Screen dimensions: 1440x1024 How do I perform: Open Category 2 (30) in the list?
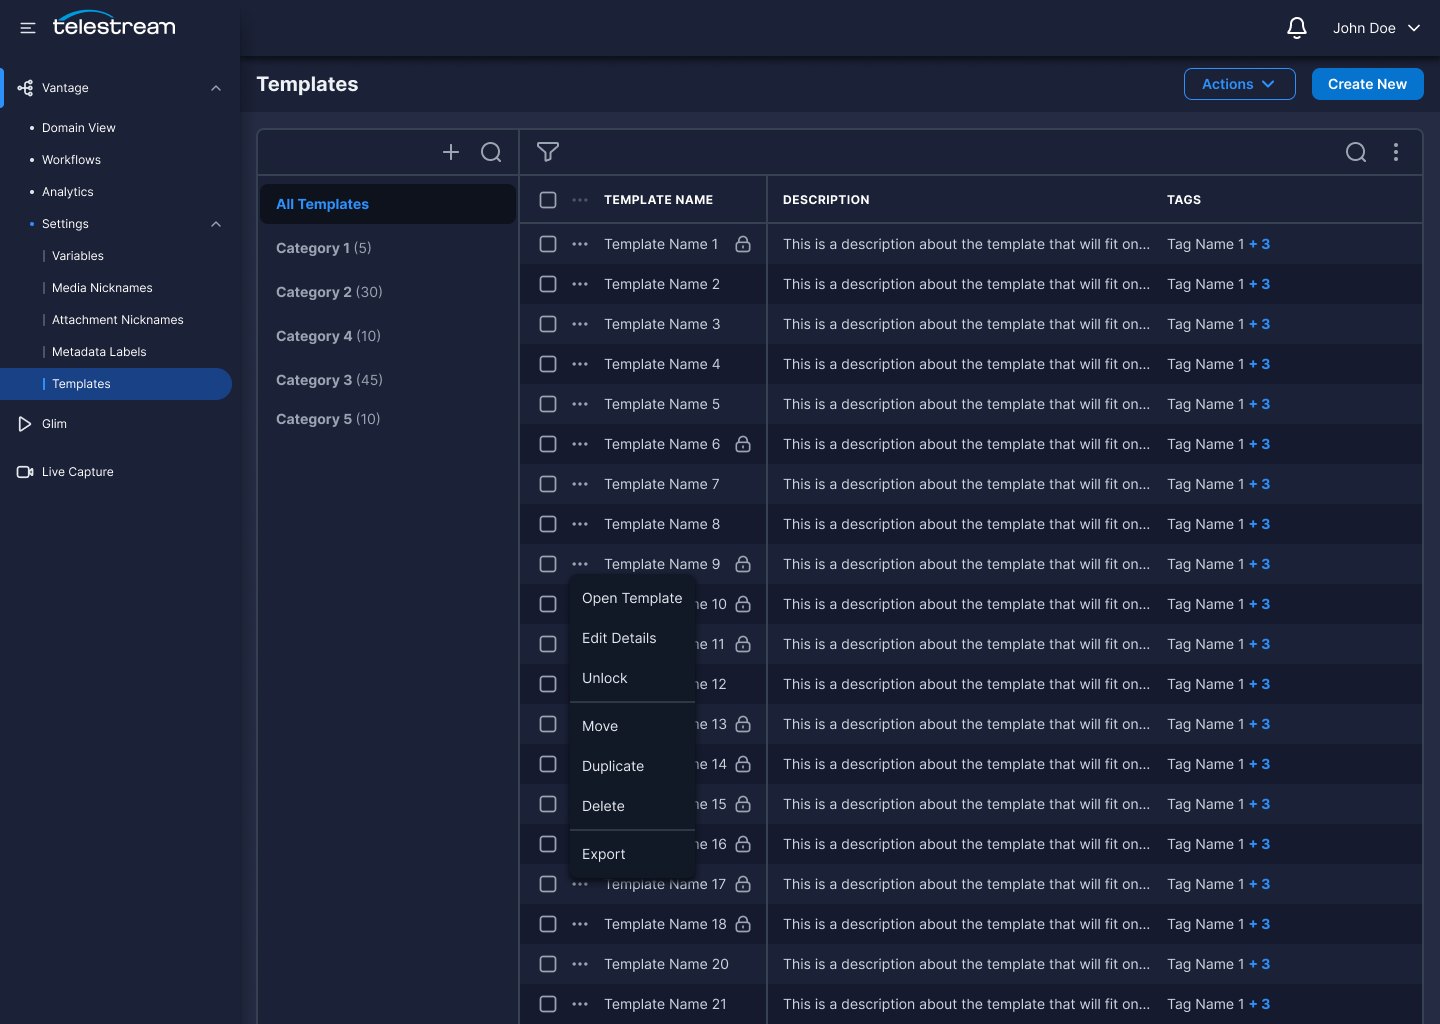click(x=329, y=292)
